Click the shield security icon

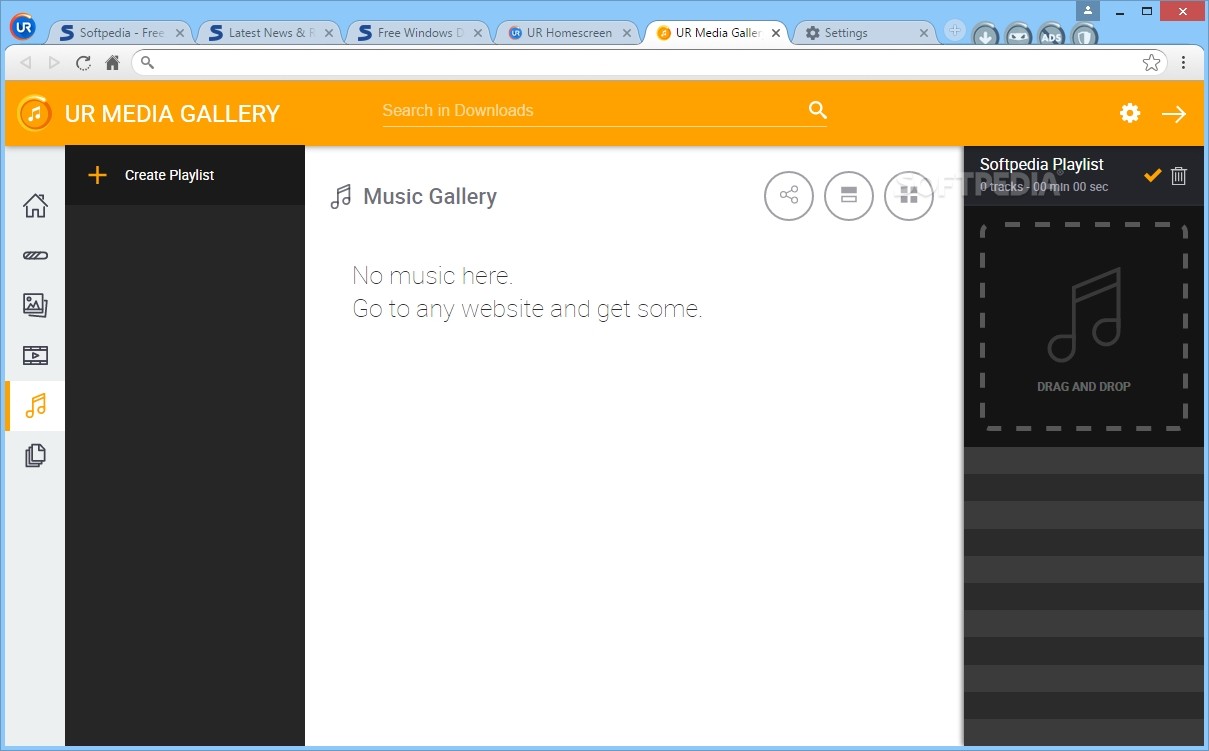[1085, 37]
